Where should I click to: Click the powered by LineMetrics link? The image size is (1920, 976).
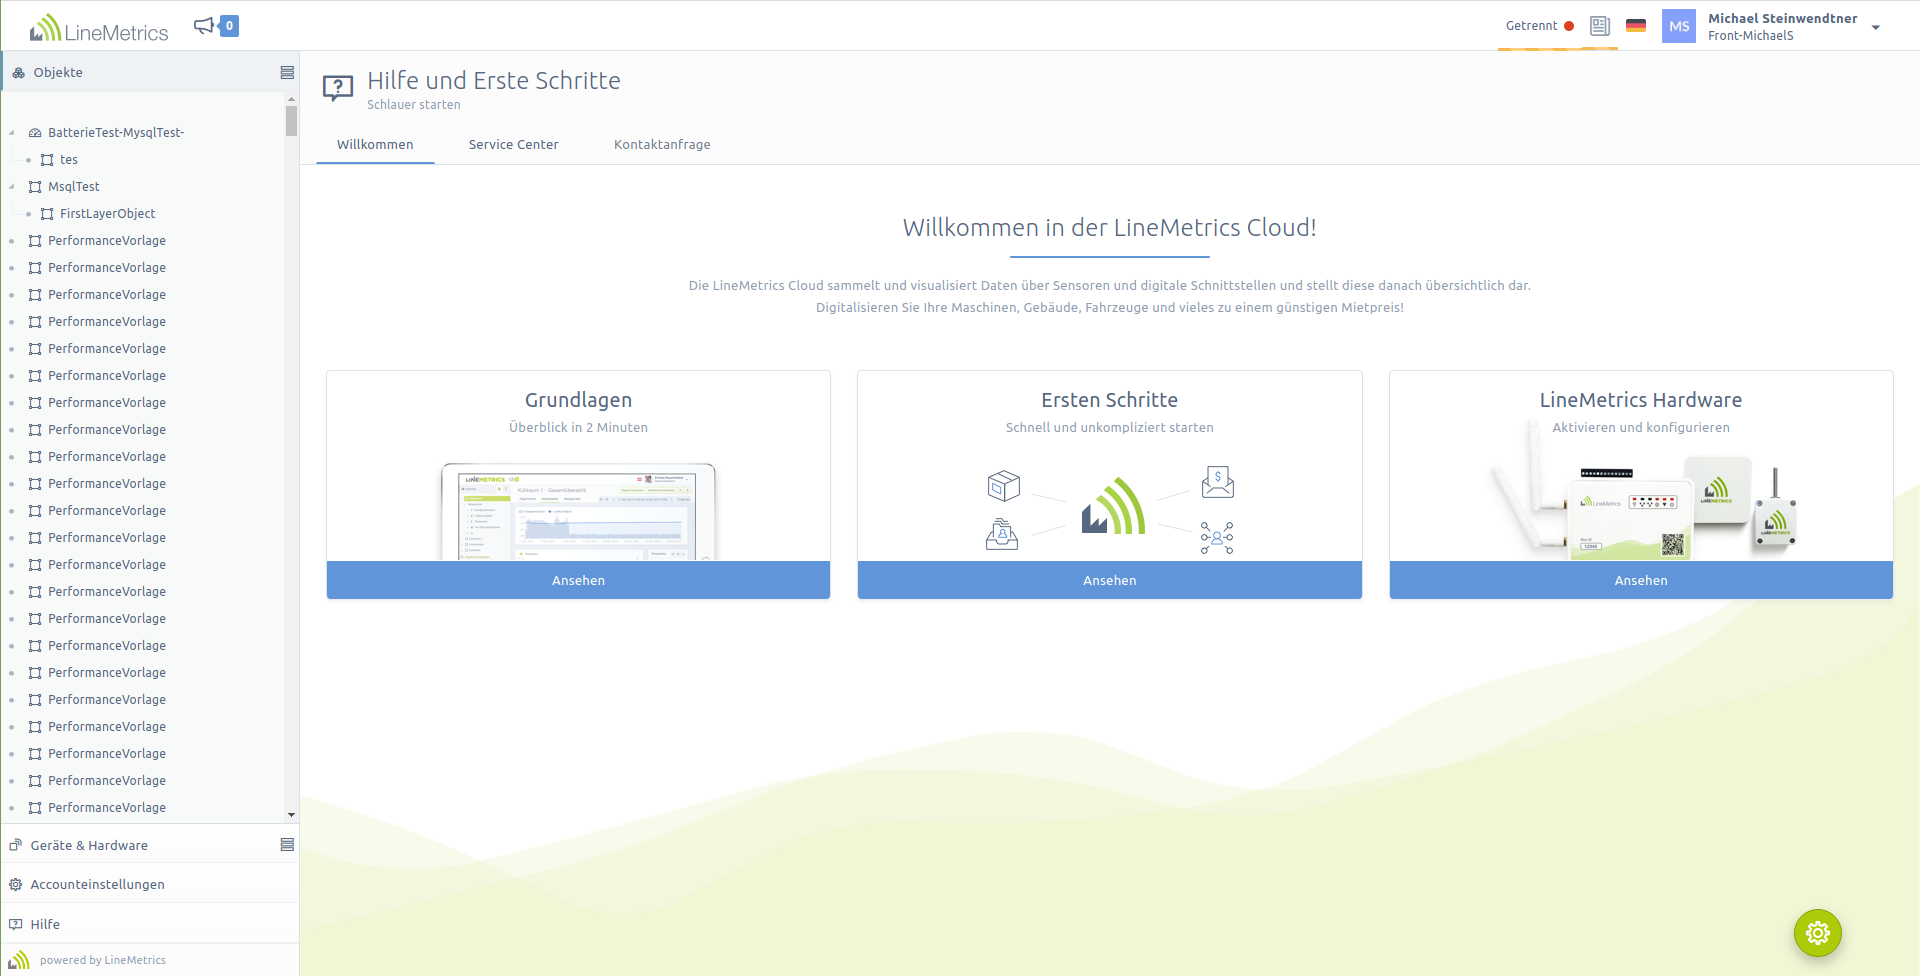click(103, 960)
